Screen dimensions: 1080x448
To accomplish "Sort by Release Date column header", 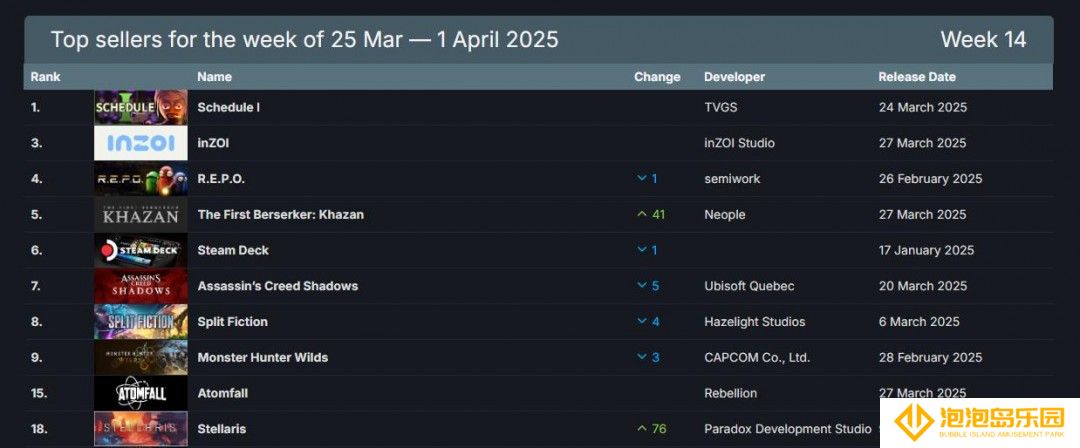I will (x=917, y=77).
